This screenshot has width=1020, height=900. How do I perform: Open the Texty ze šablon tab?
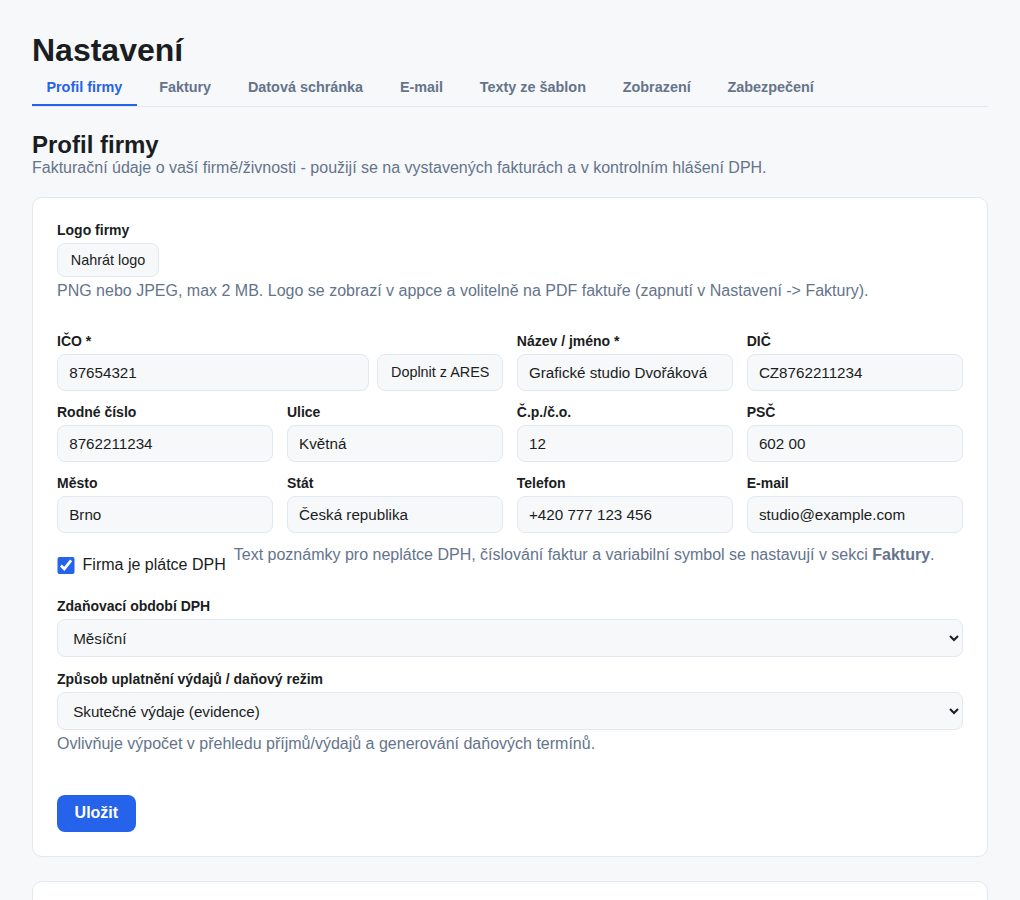(x=532, y=87)
